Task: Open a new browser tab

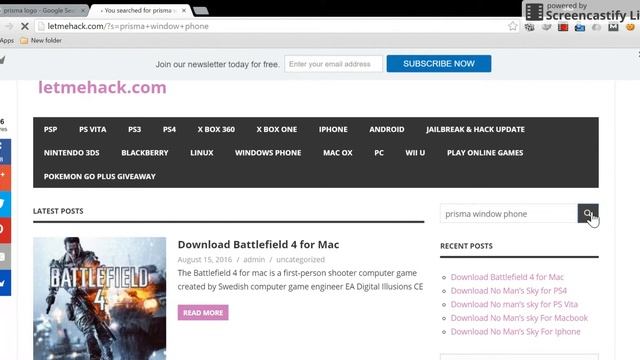Action: coord(200,11)
